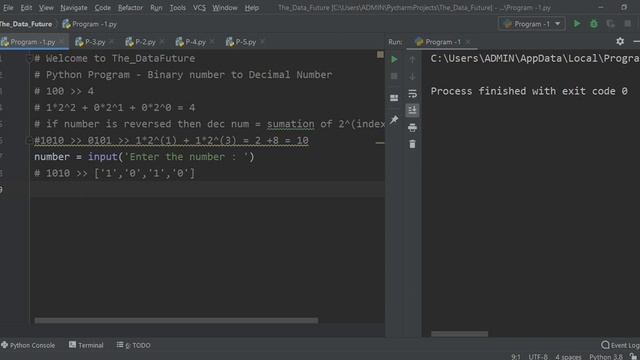Click the 'Process finished with exit code 0' text
The height and width of the screenshot is (360, 640).
tap(529, 91)
